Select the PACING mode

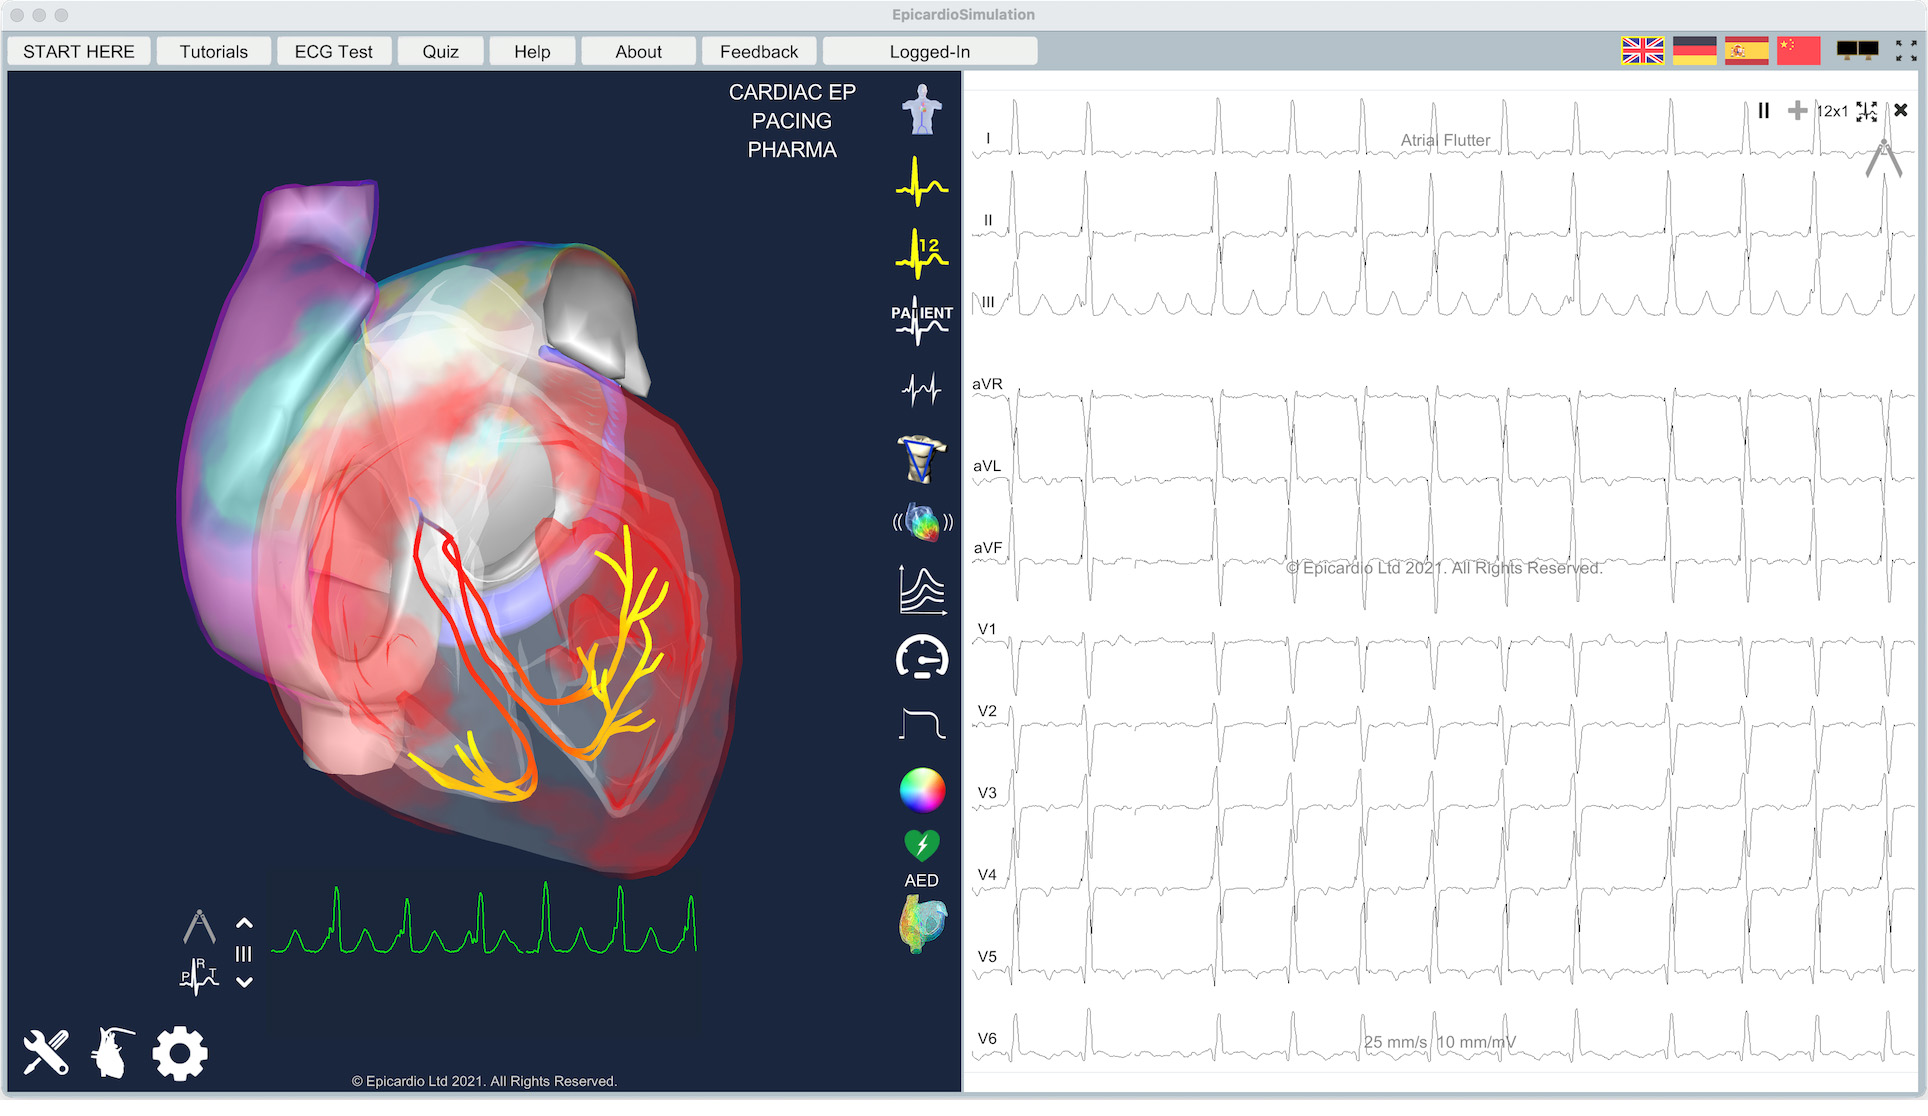tap(792, 121)
